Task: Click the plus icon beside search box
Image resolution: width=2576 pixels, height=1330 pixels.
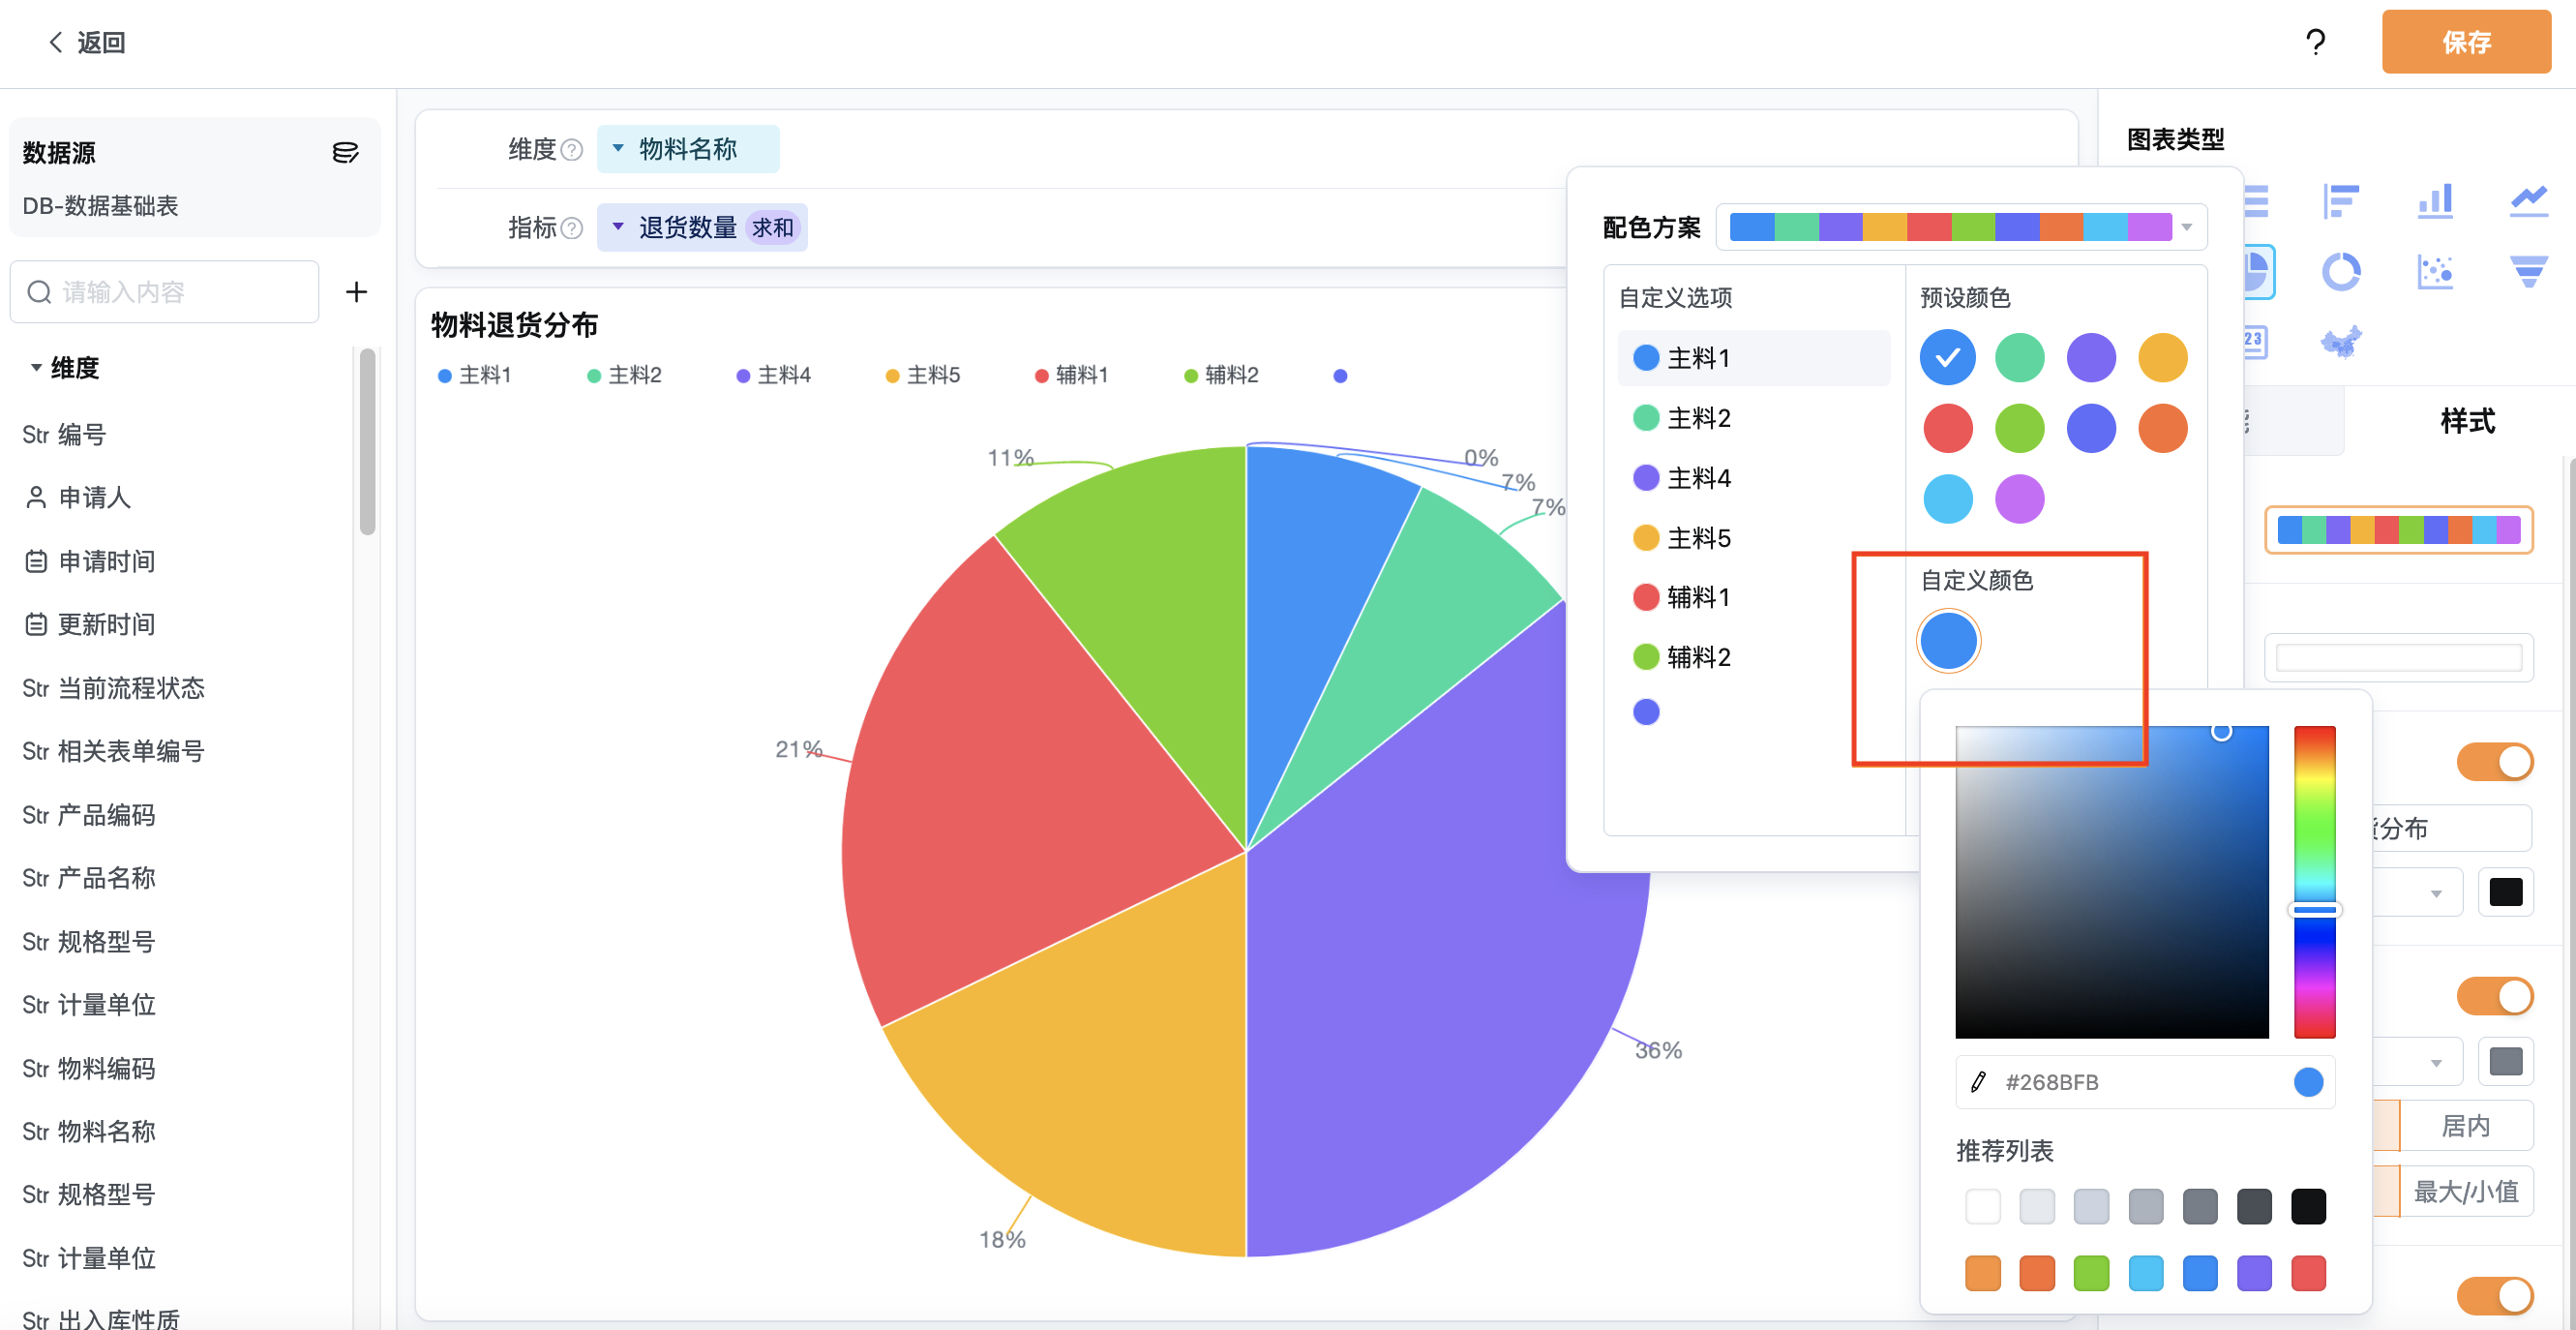Action: click(x=356, y=292)
